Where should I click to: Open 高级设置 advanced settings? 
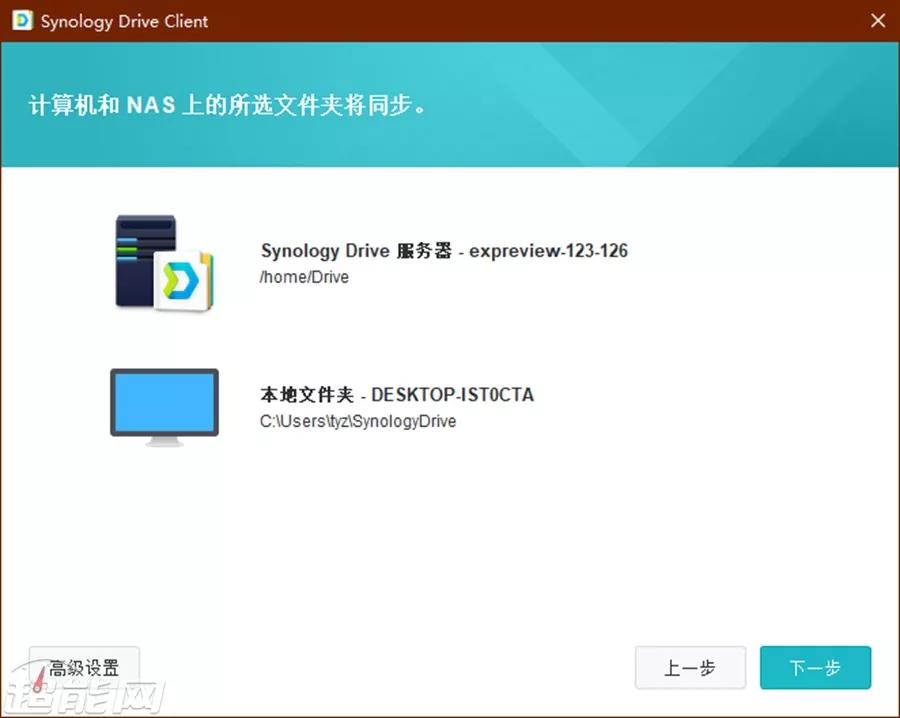(x=84, y=667)
